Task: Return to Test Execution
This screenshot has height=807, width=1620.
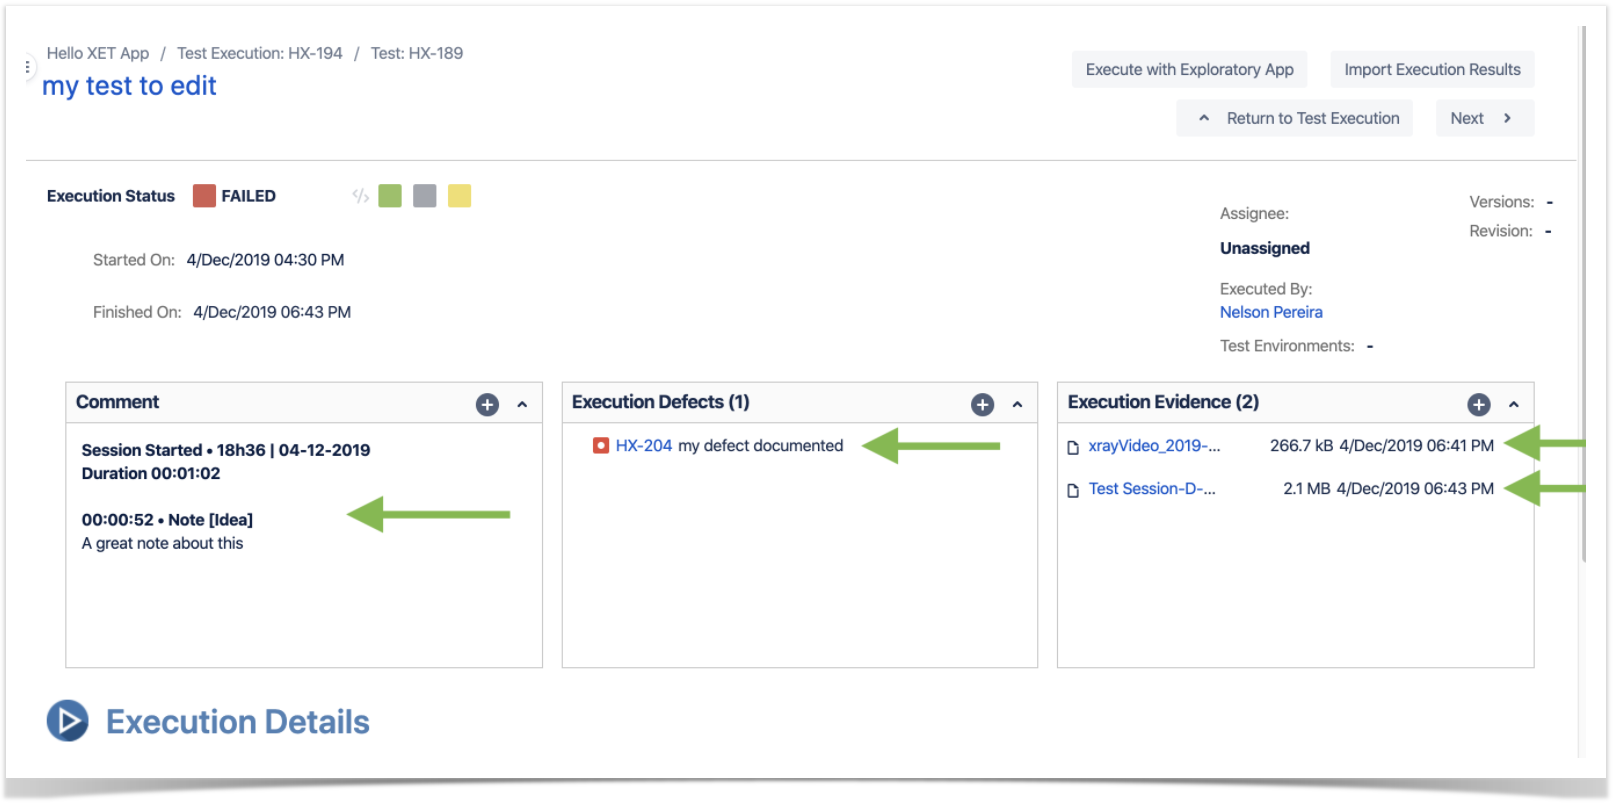Action: point(1295,118)
